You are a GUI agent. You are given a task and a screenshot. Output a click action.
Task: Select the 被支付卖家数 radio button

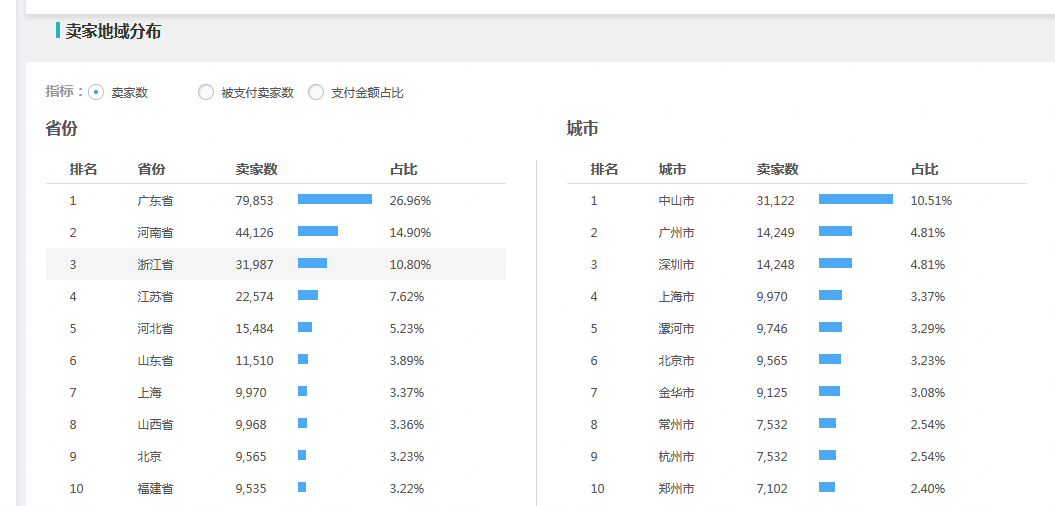pyautogui.click(x=206, y=93)
